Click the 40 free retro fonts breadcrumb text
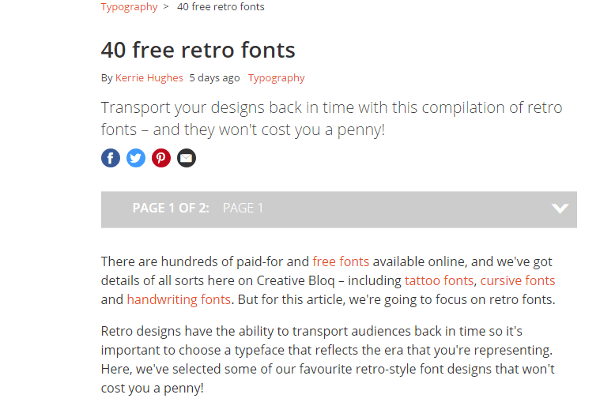The height and width of the screenshot is (402, 600). click(220, 7)
